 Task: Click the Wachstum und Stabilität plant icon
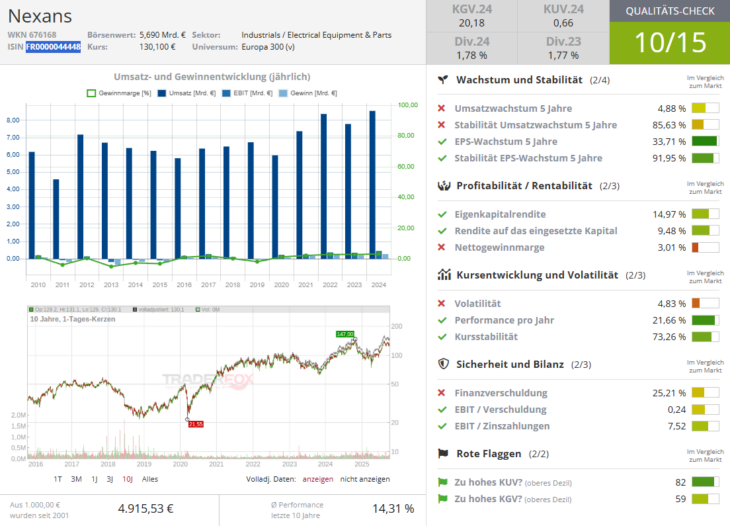443,80
